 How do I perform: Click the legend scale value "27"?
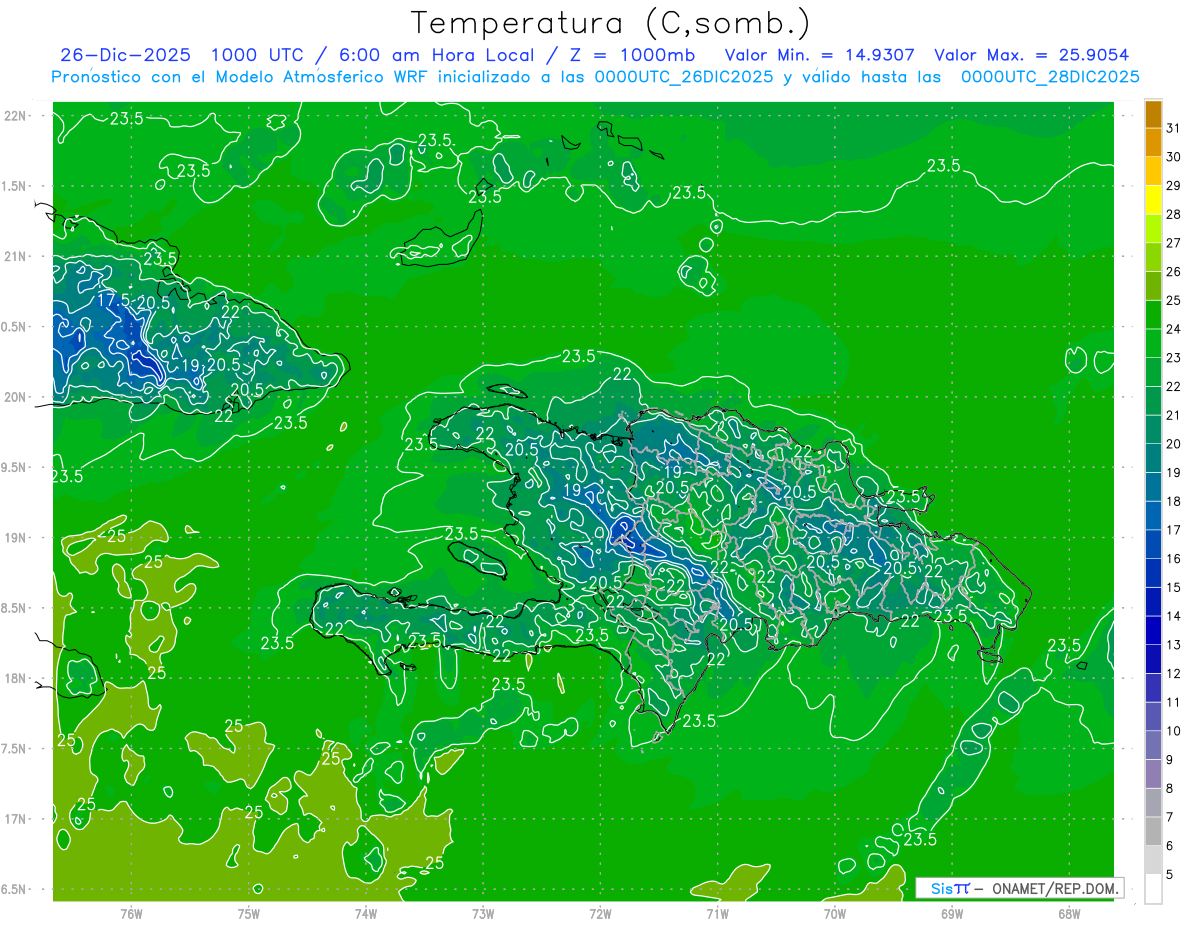pyautogui.click(x=1174, y=243)
